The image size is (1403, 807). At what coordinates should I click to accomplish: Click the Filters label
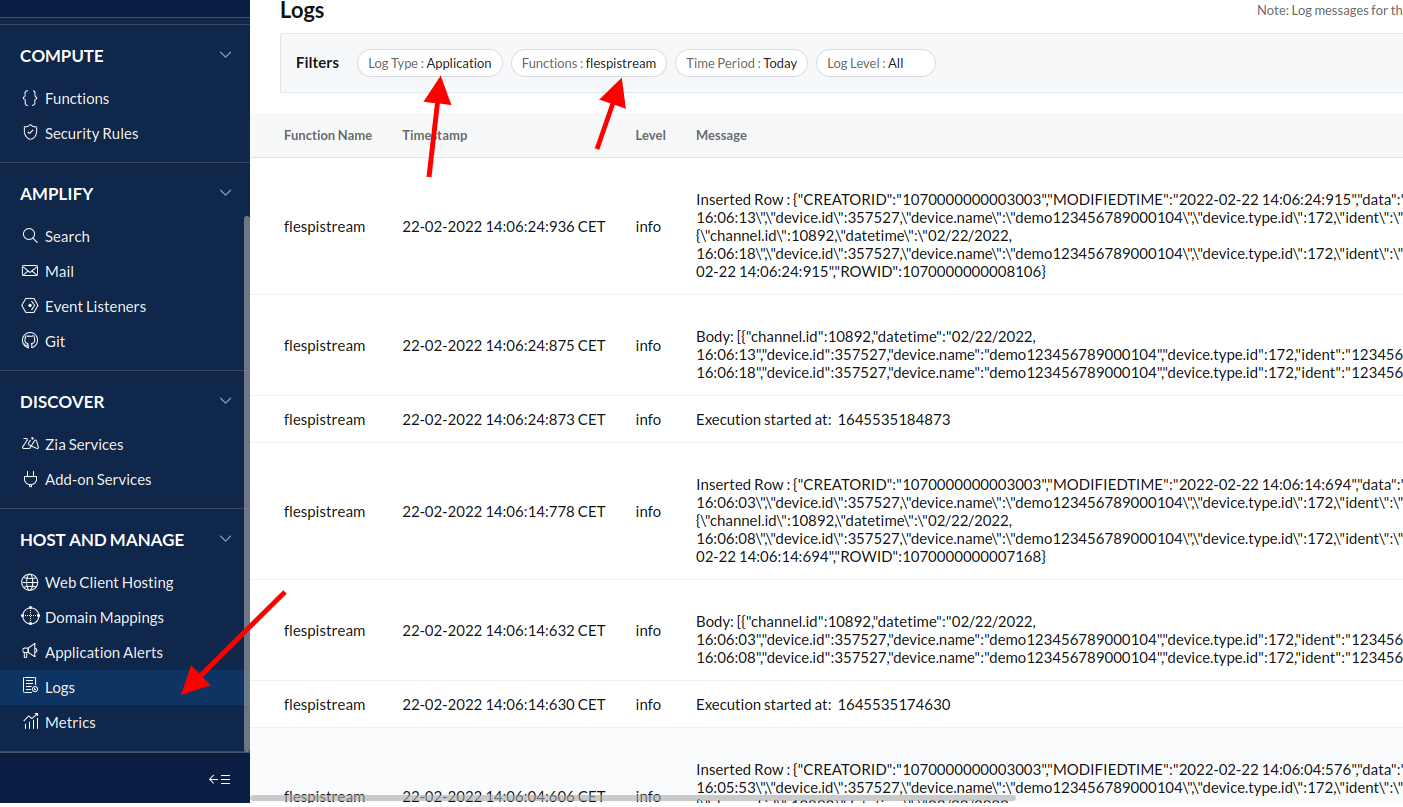318,63
